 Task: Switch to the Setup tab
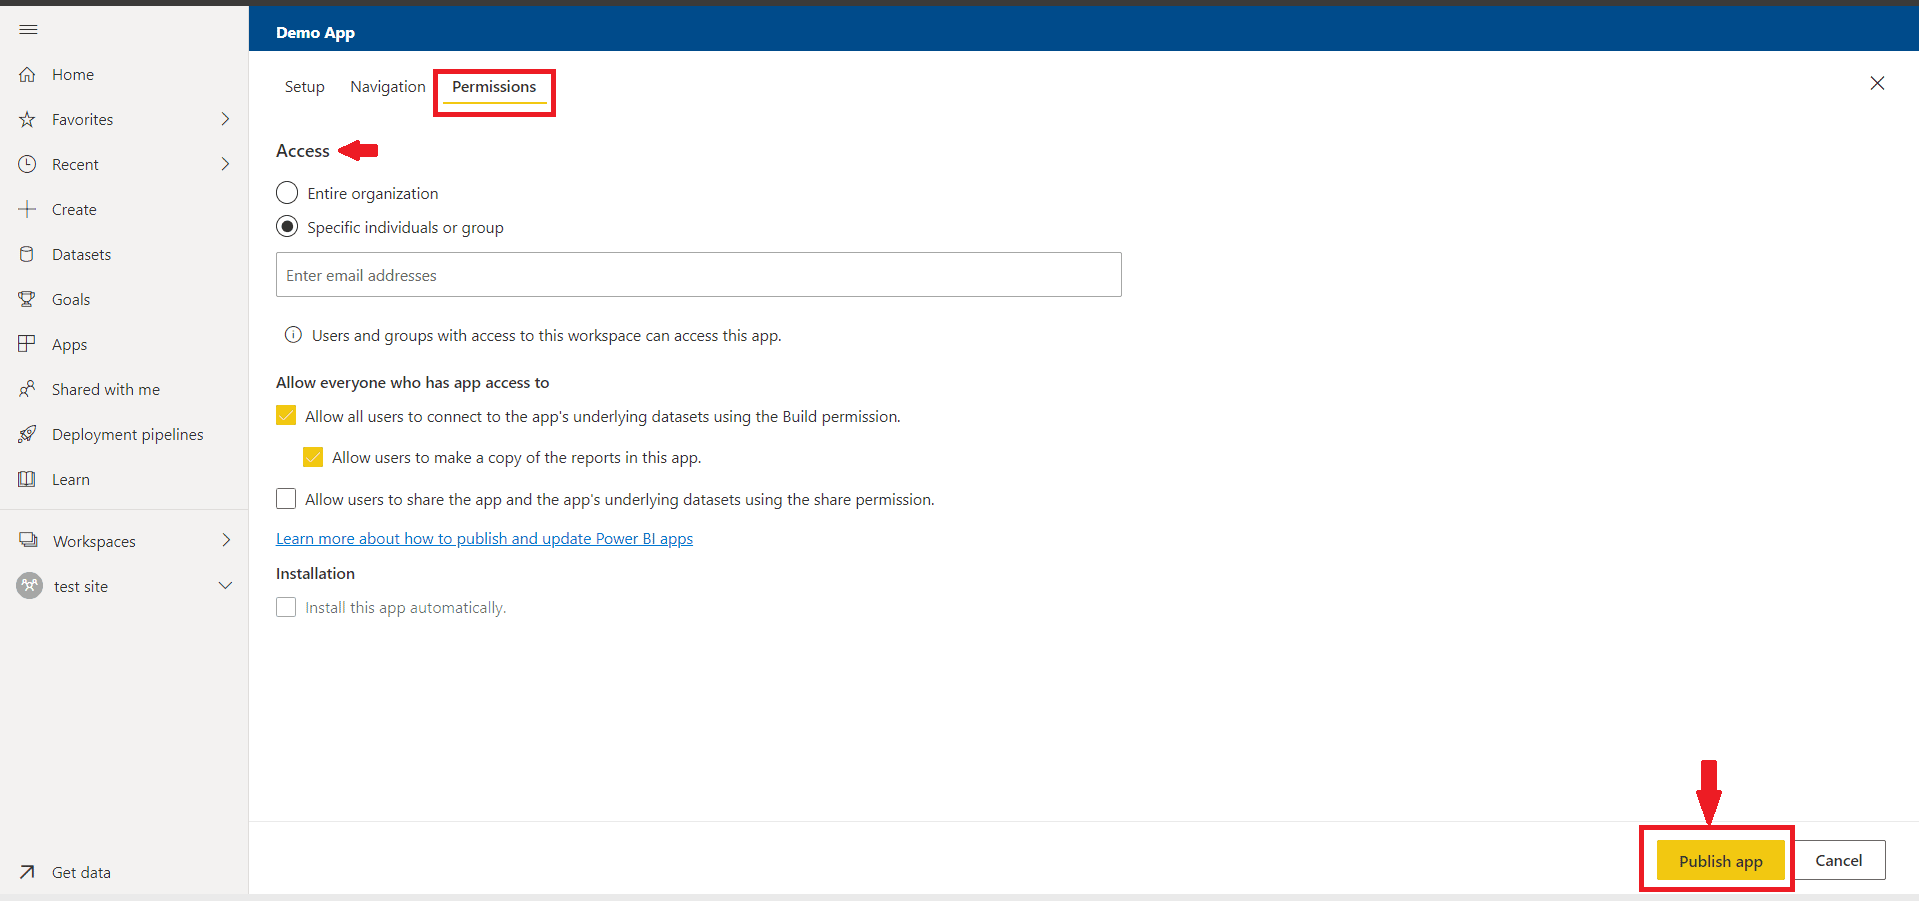tap(304, 87)
